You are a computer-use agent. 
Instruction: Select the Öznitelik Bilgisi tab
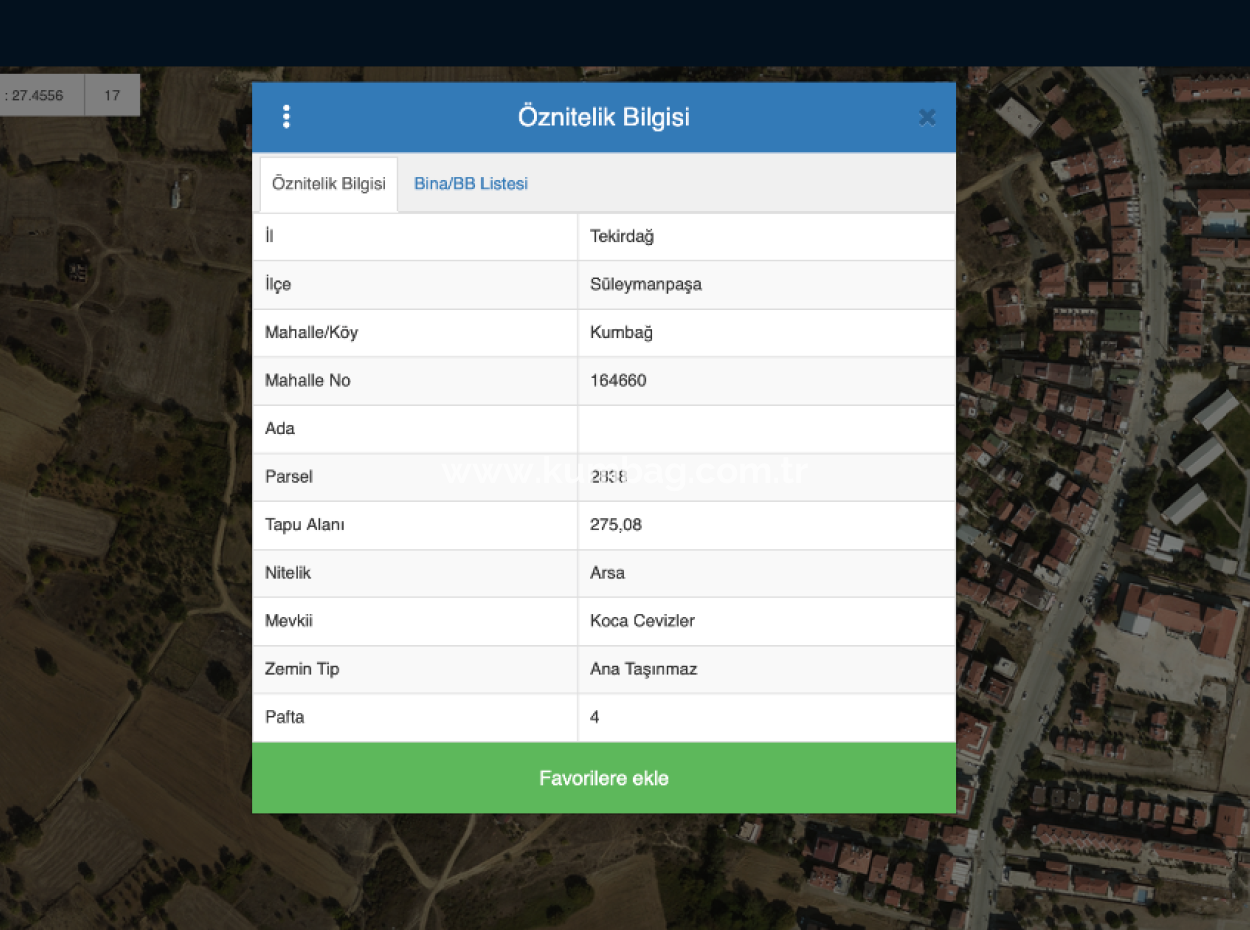[x=329, y=184]
